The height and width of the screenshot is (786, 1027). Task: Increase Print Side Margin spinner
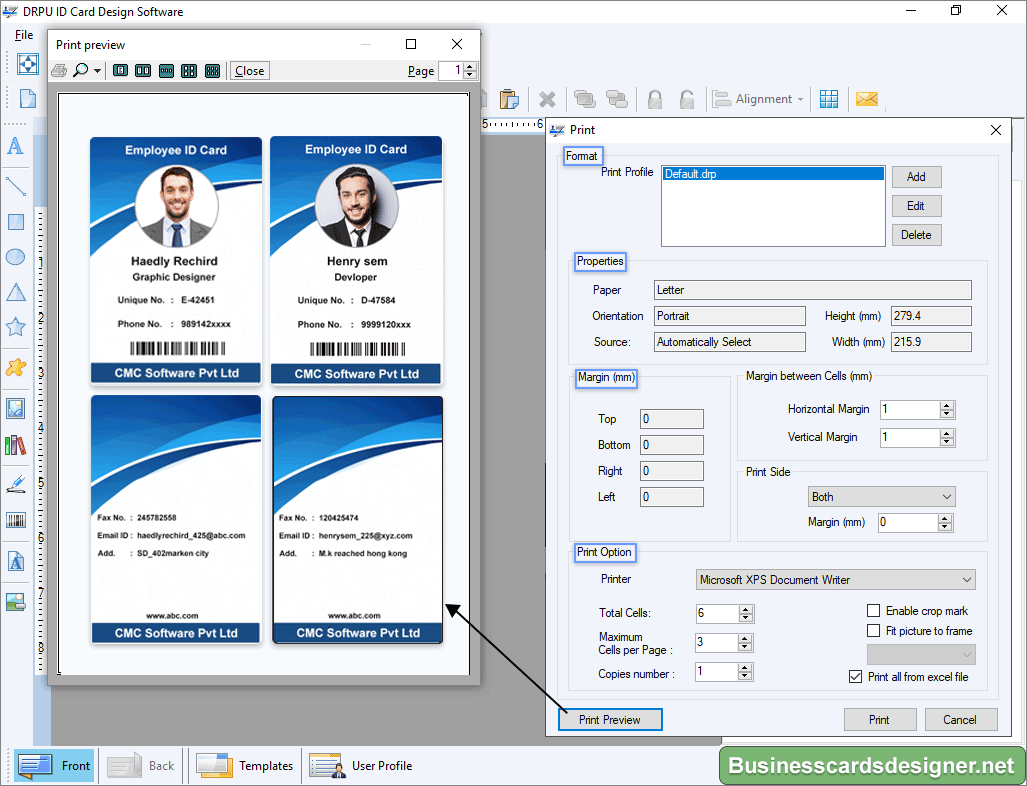point(944,519)
